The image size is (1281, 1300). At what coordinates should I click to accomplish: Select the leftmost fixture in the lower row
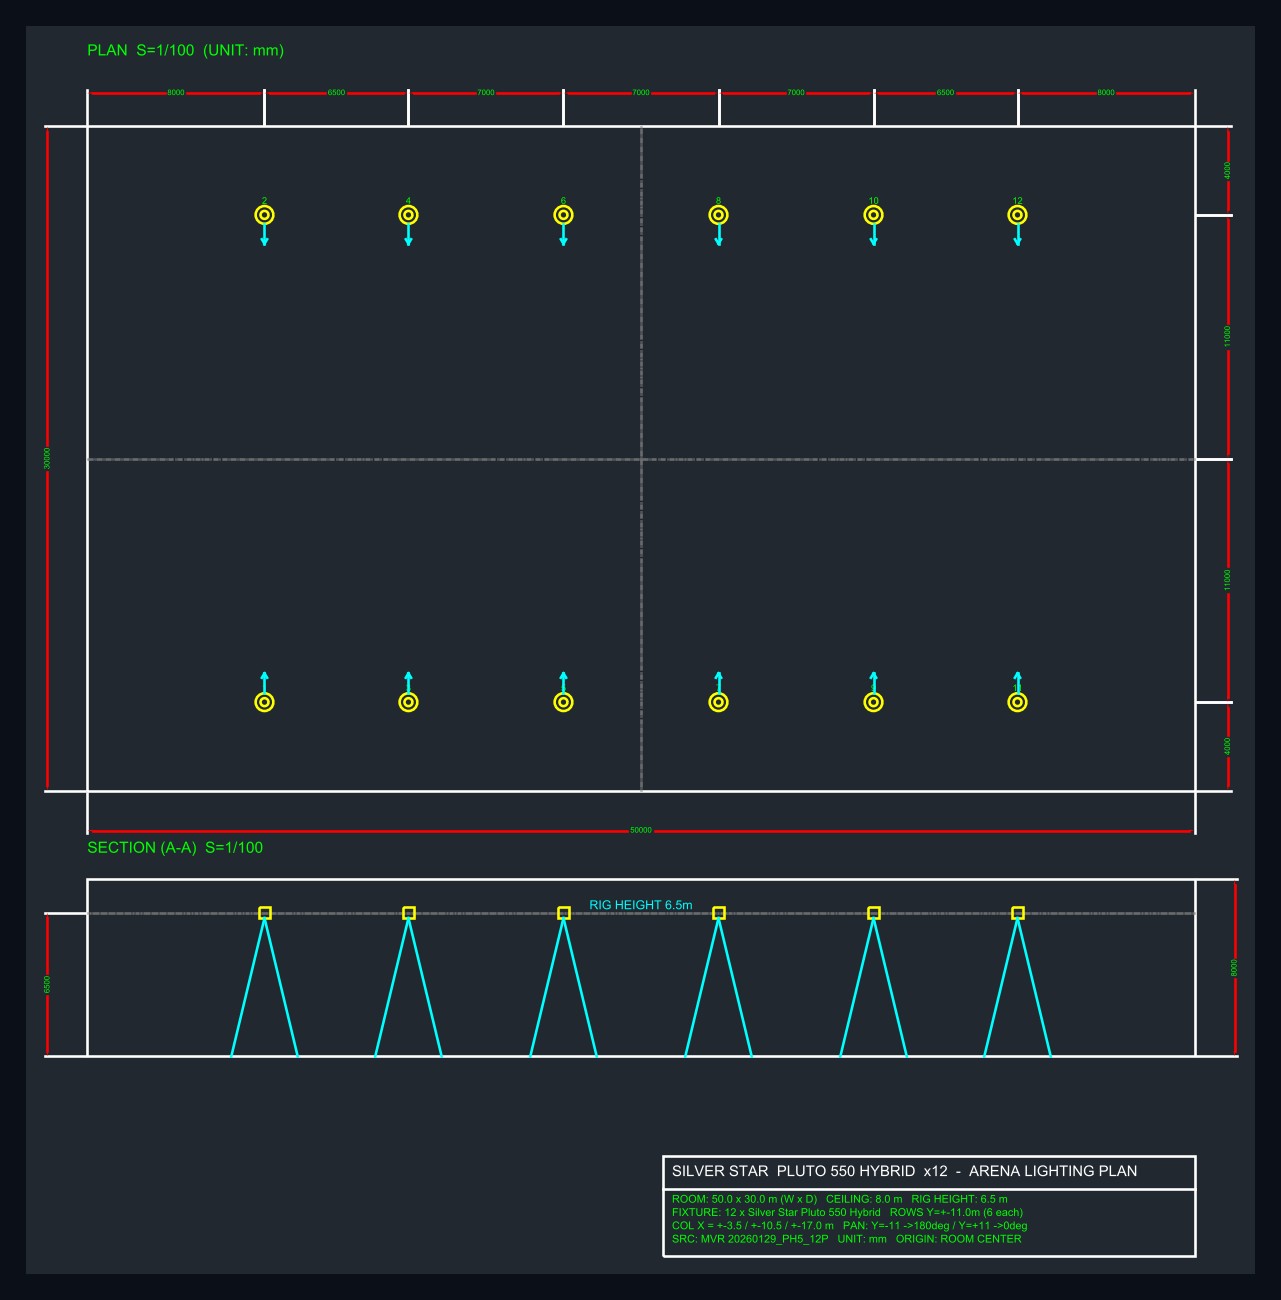[x=264, y=702]
